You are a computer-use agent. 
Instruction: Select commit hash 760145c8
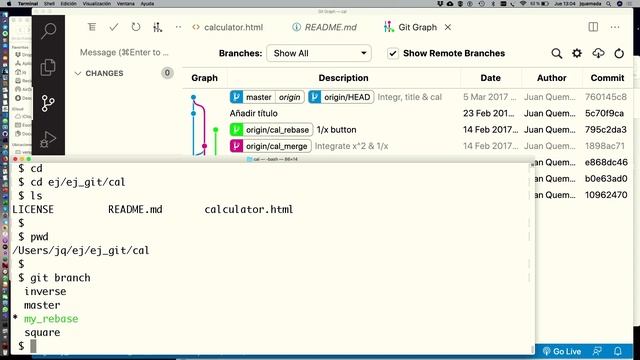click(x=606, y=97)
